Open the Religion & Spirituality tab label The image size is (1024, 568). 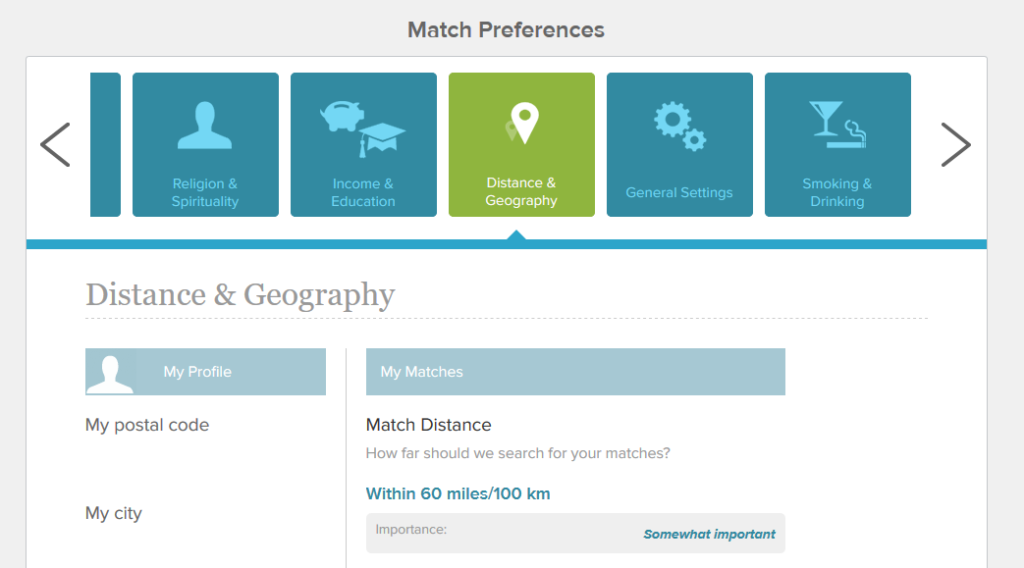click(x=205, y=193)
